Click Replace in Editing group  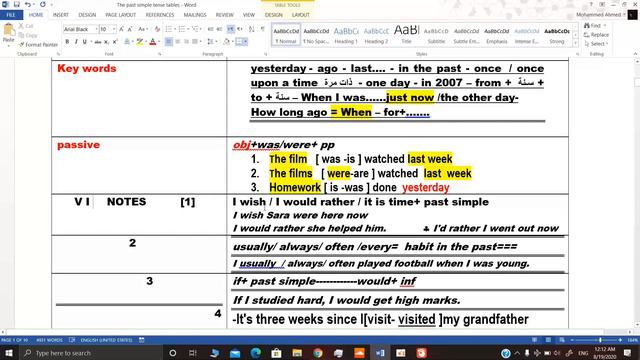pyautogui.click(x=596, y=35)
